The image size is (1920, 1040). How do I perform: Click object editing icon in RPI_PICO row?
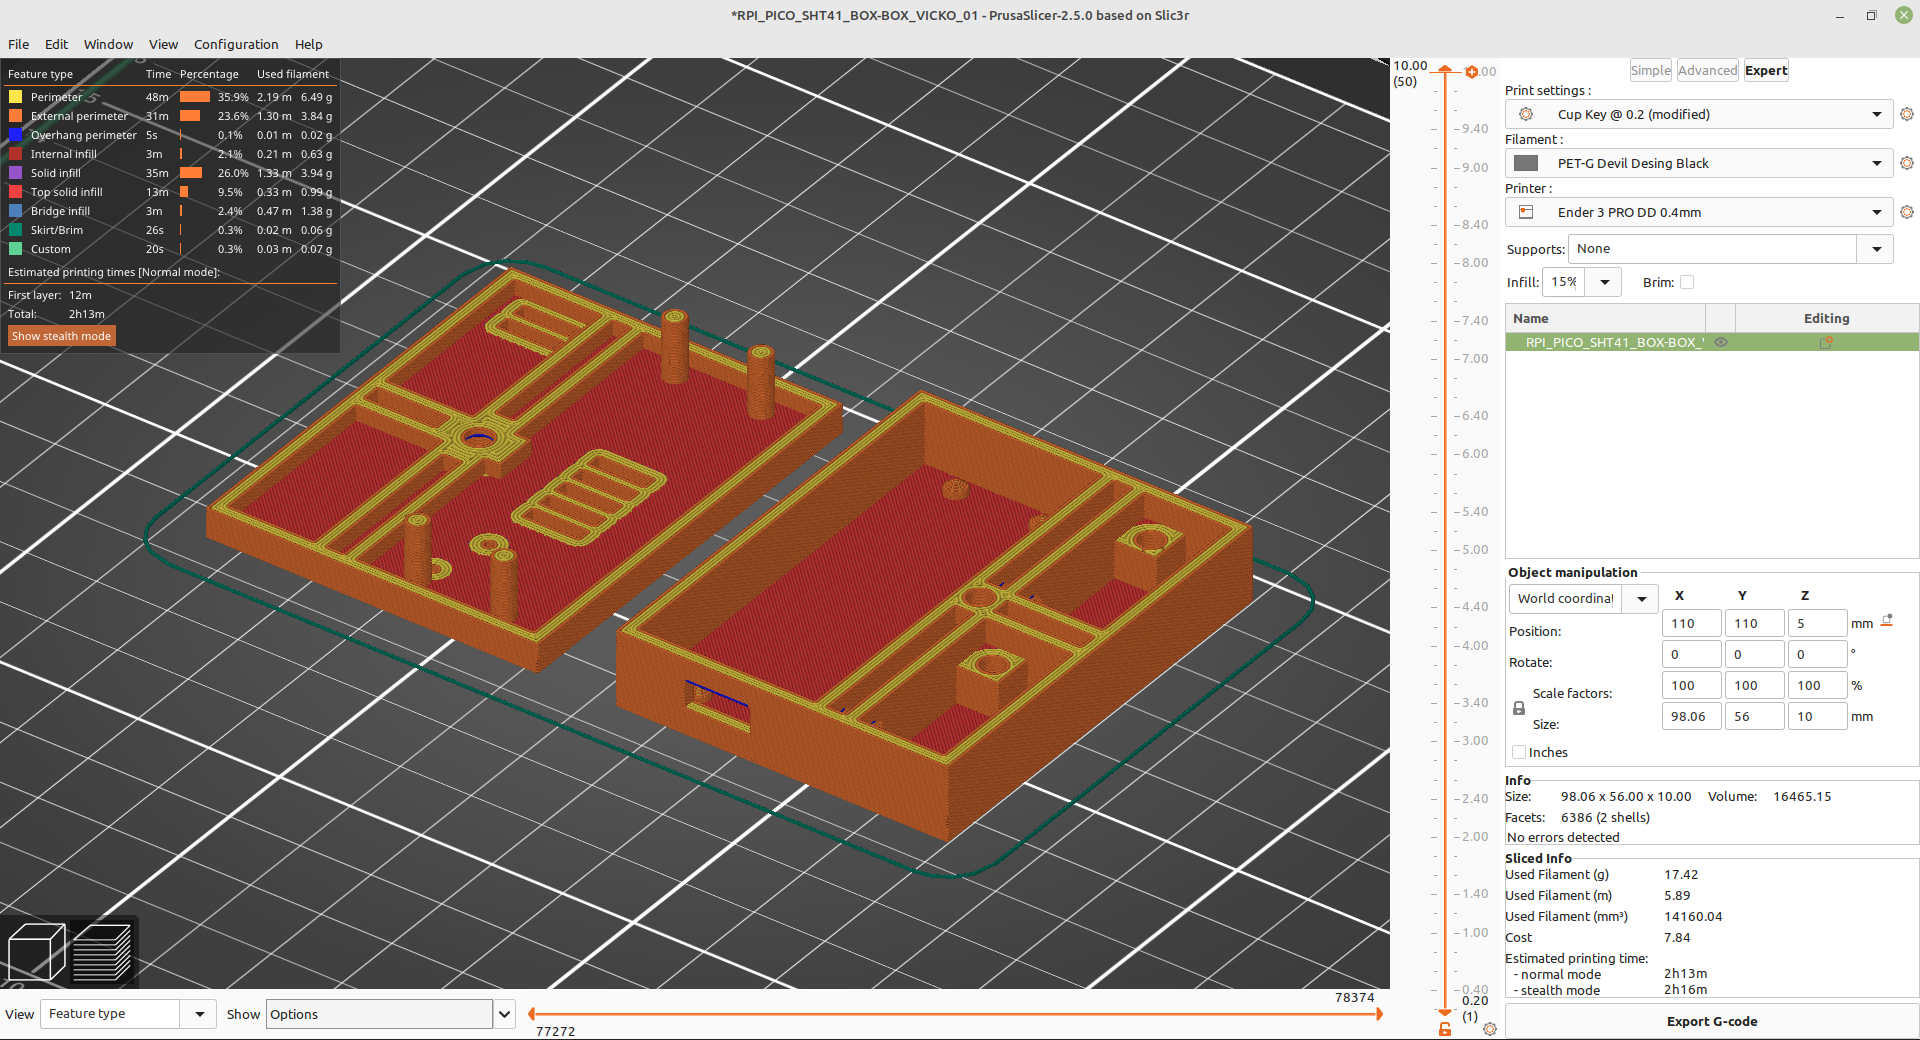coord(1826,342)
